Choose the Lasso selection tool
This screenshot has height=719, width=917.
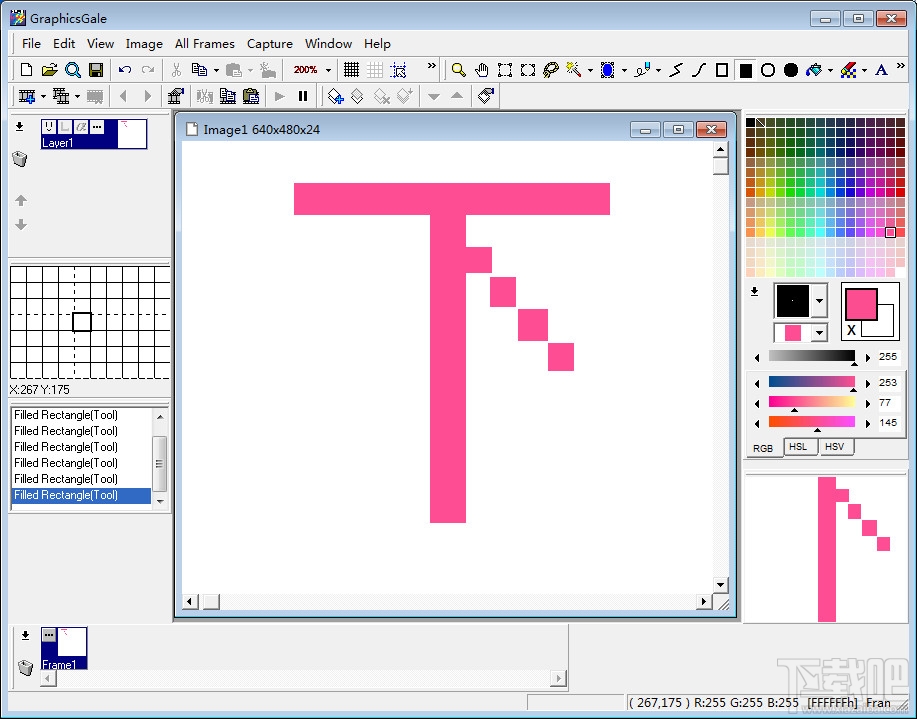pos(551,70)
